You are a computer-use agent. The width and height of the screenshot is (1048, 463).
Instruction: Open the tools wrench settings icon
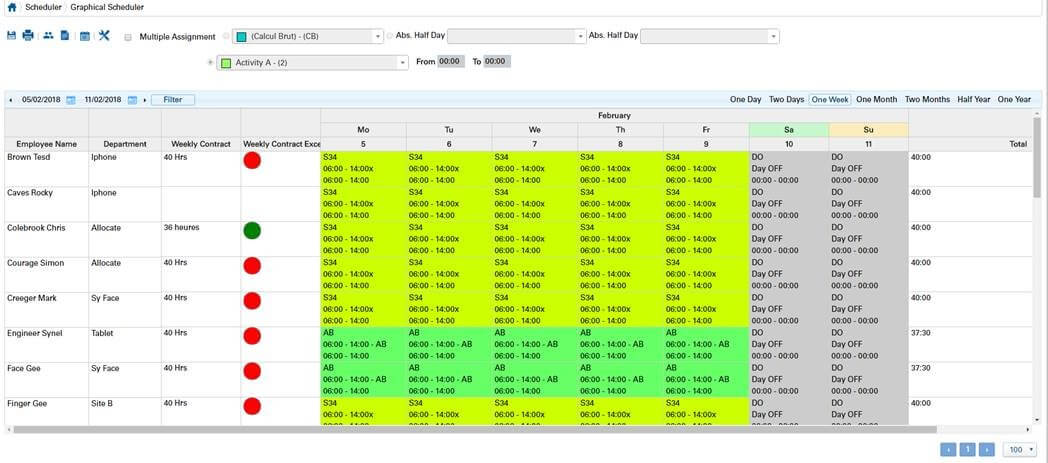[104, 36]
